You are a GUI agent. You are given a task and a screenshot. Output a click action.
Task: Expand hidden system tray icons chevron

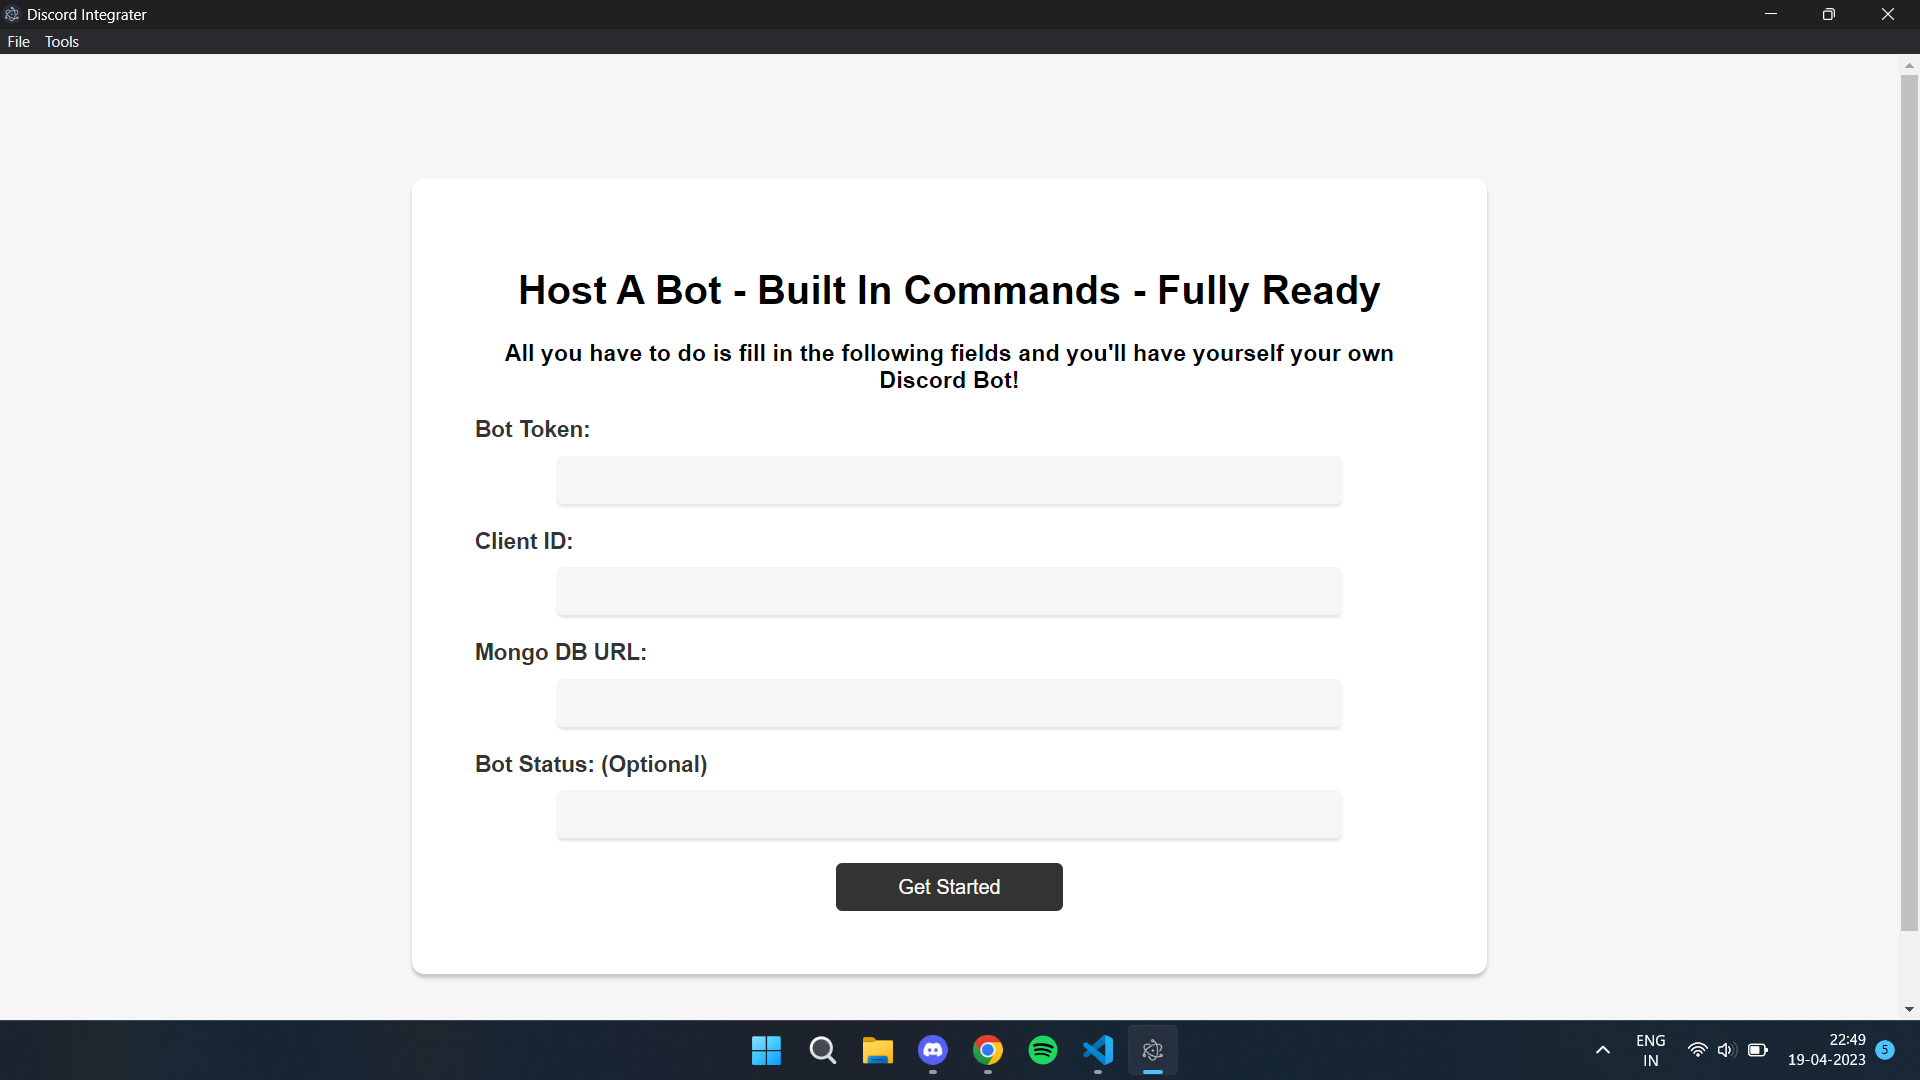pyautogui.click(x=1602, y=1050)
